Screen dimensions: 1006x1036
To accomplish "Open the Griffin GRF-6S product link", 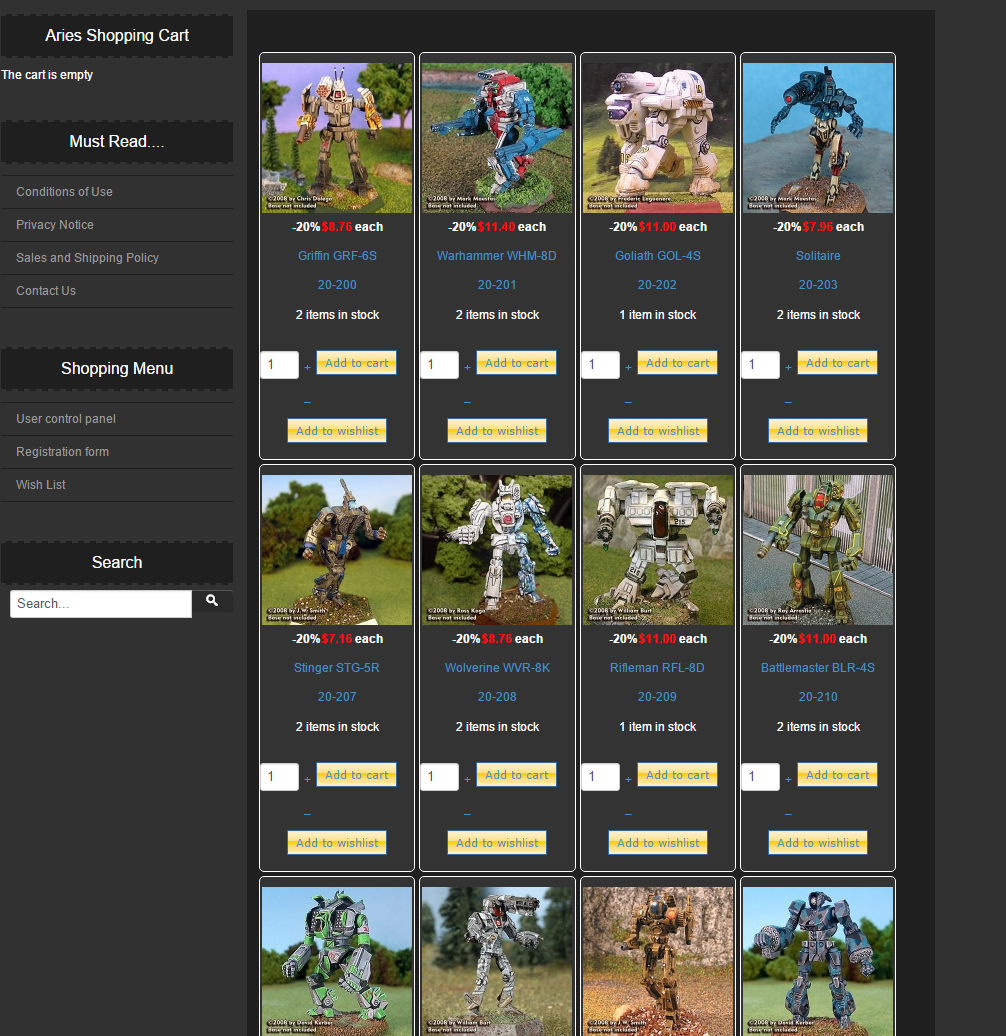I will (x=337, y=256).
